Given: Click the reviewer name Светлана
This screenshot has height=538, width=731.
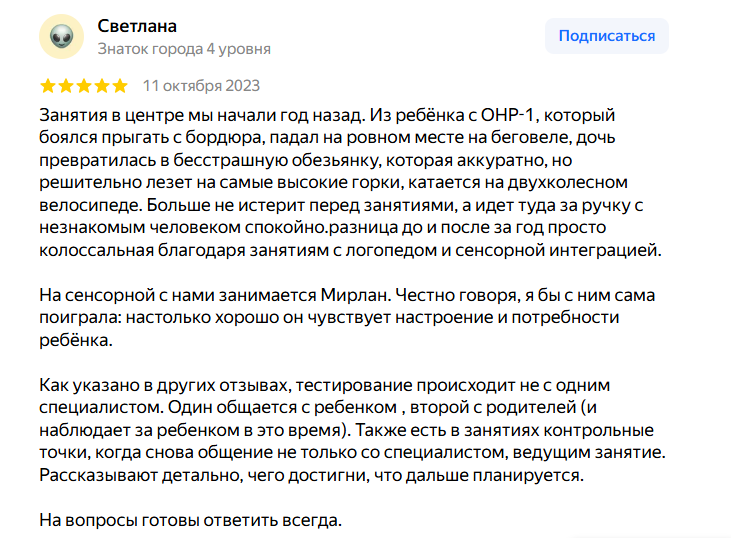Looking at the screenshot, I should point(137,26).
